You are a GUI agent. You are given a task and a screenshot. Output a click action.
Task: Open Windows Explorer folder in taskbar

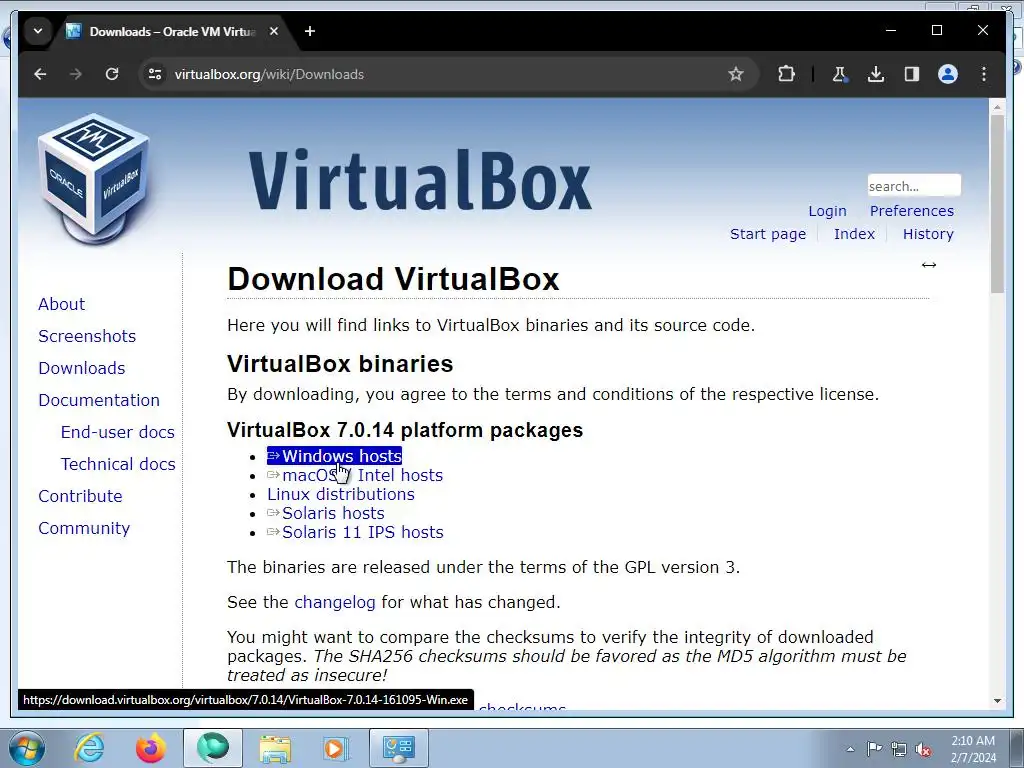(275, 748)
